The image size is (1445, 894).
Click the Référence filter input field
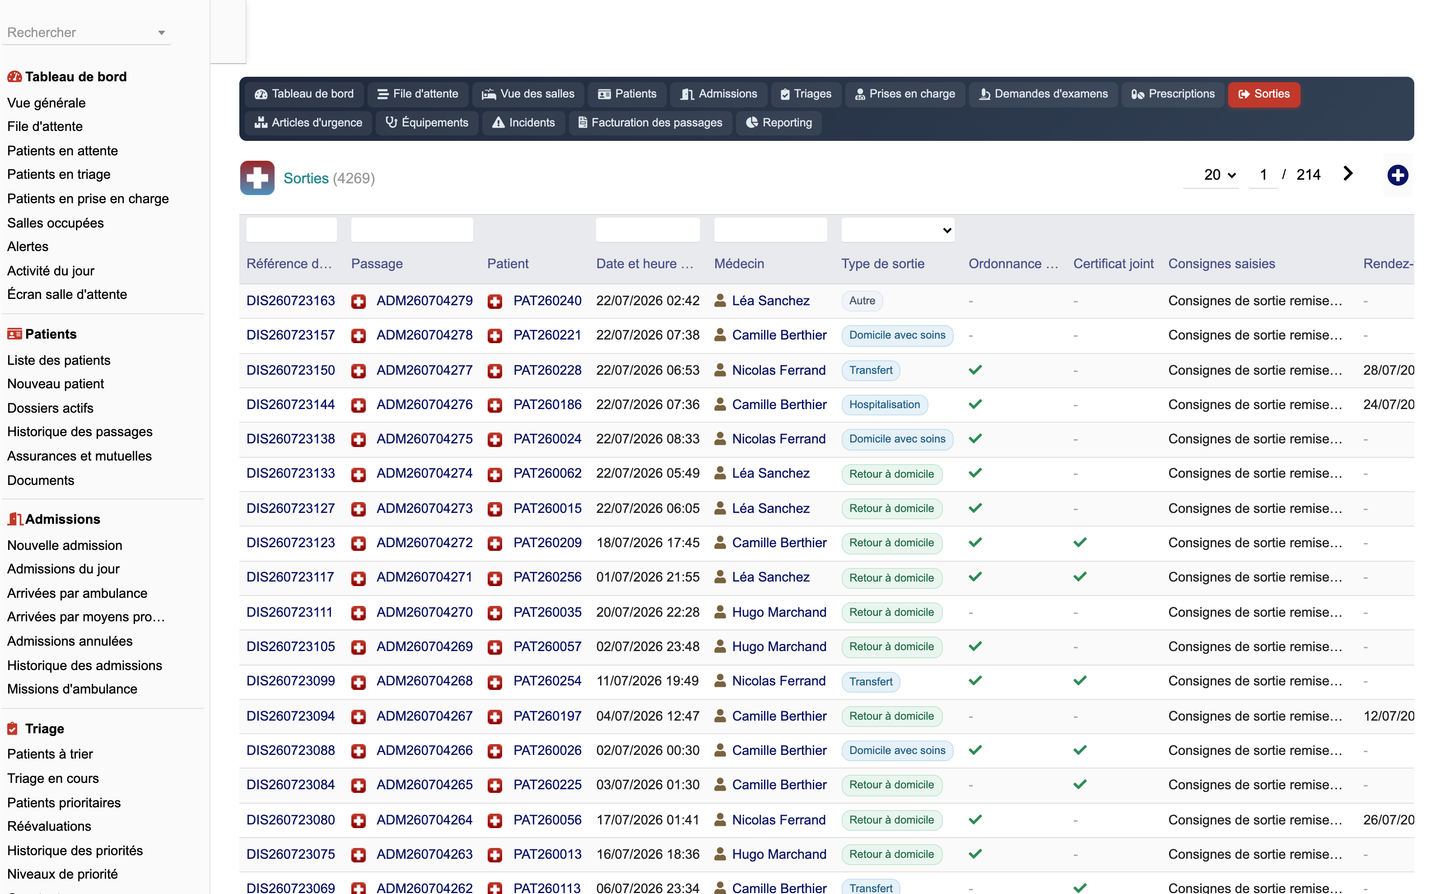click(x=292, y=230)
